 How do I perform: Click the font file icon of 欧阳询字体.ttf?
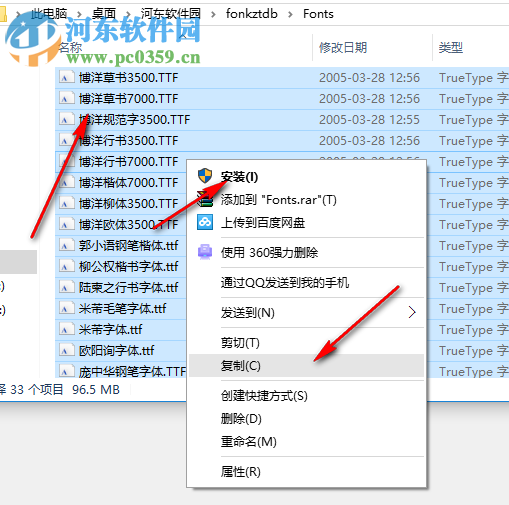(67, 350)
